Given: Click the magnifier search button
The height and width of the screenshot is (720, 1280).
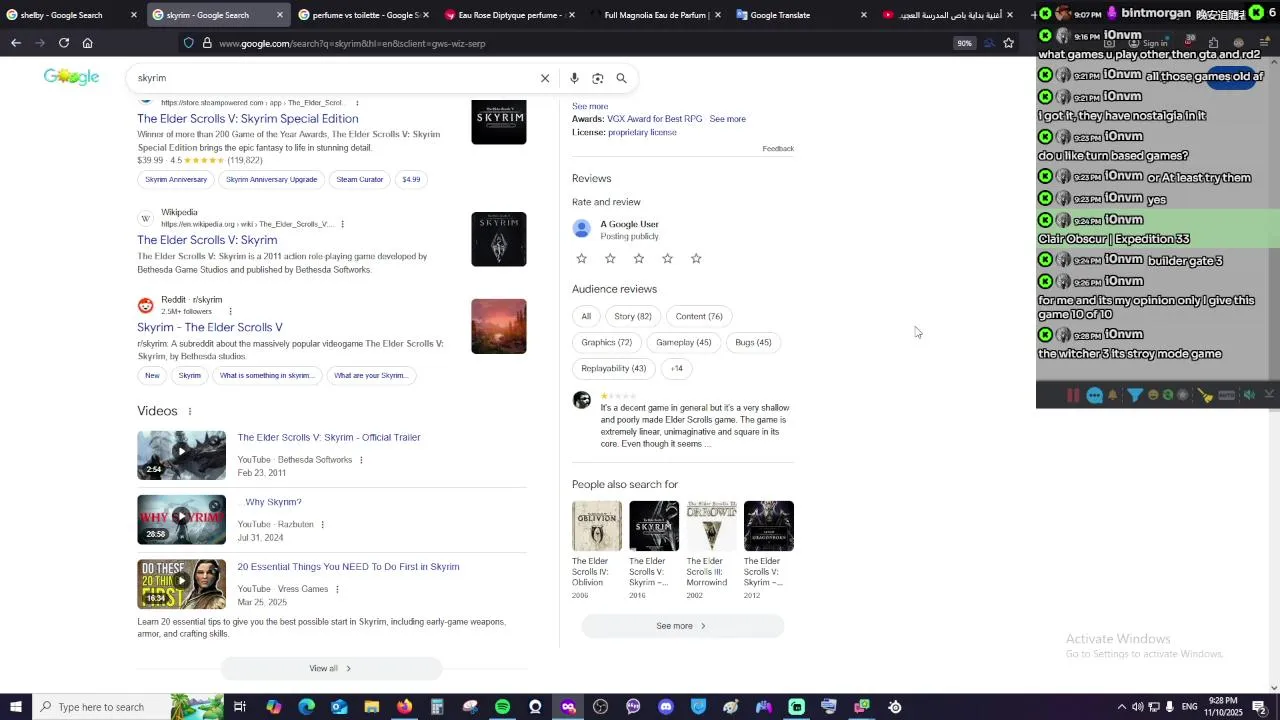Looking at the screenshot, I should (x=621, y=78).
